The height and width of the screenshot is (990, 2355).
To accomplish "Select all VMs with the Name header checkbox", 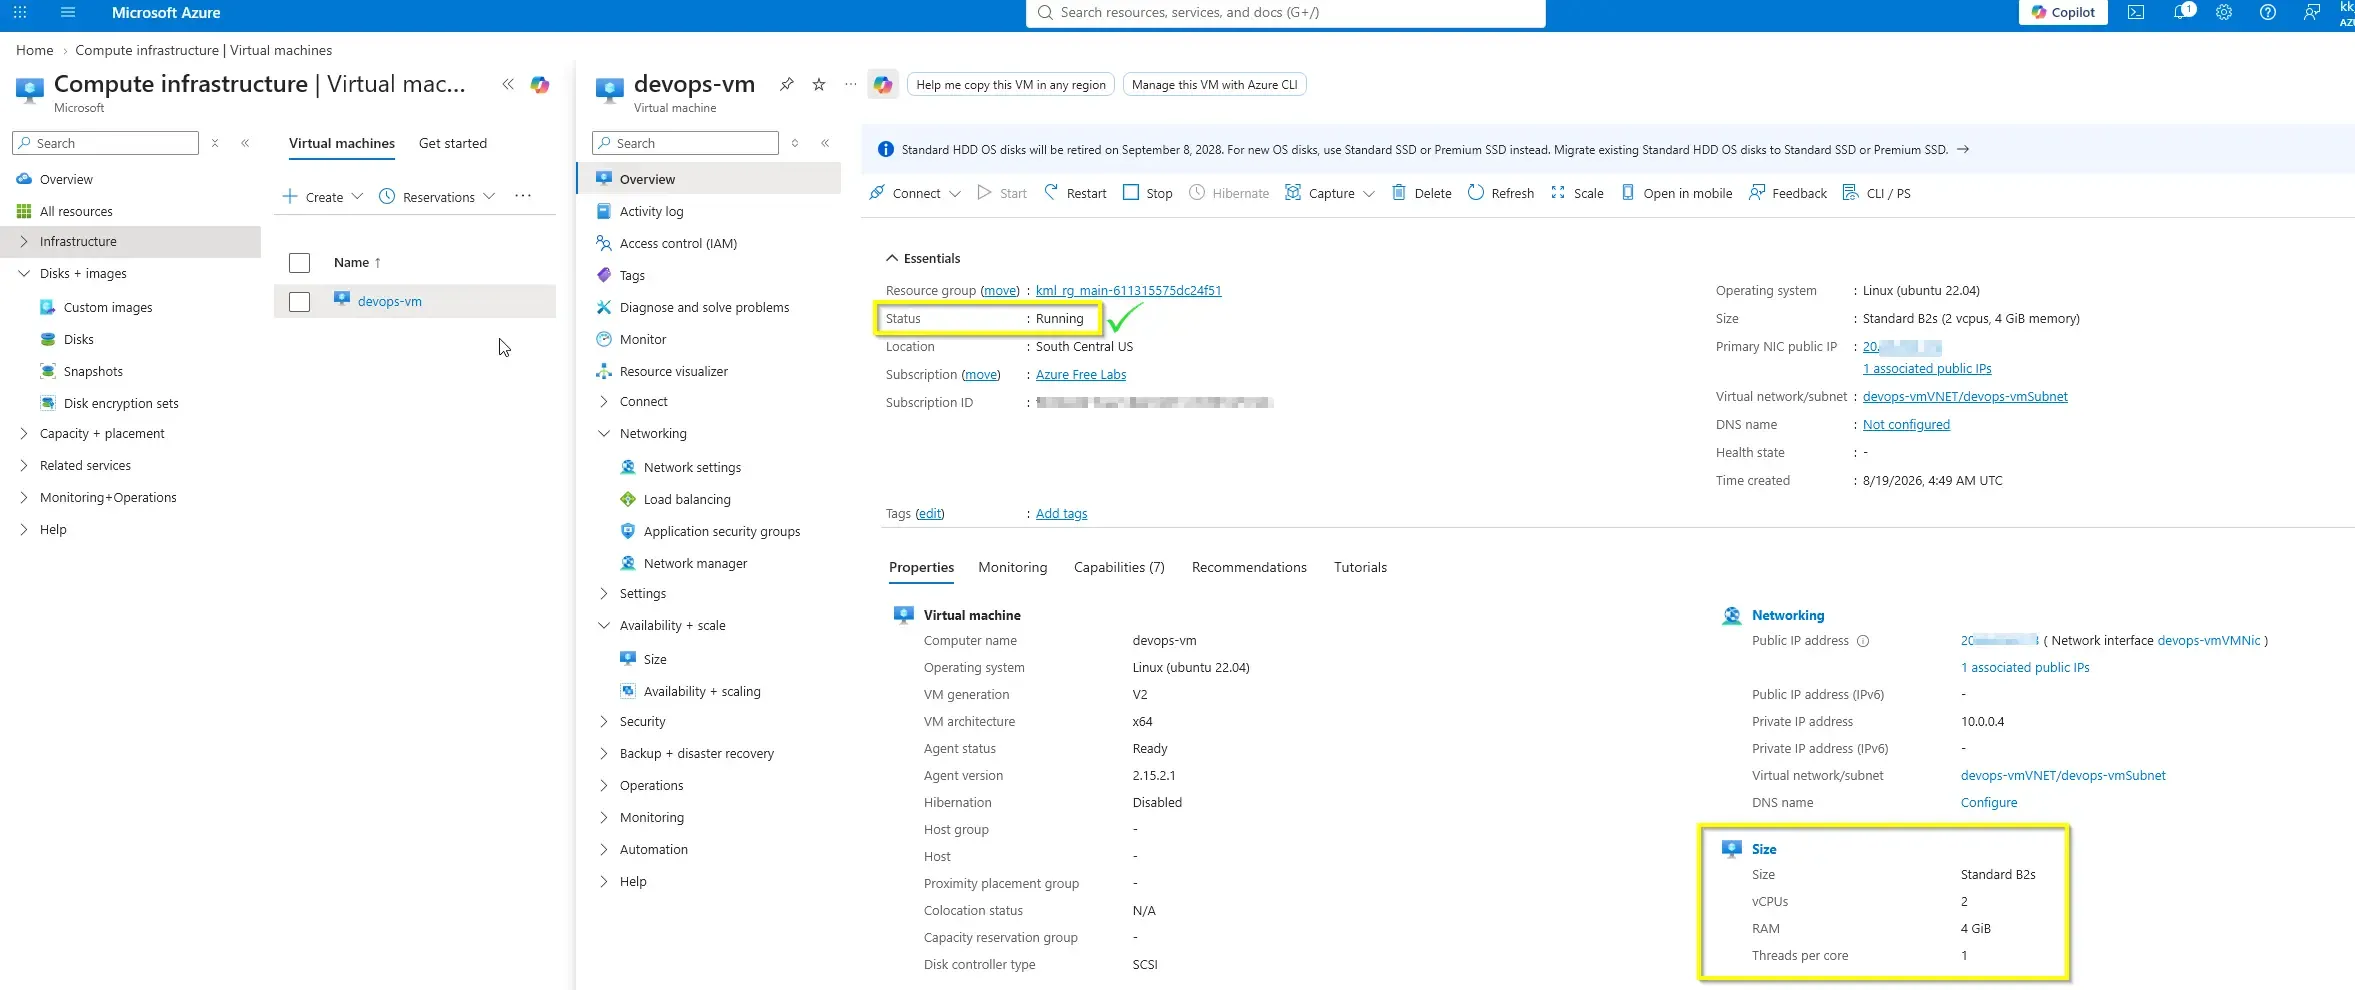I will [299, 263].
